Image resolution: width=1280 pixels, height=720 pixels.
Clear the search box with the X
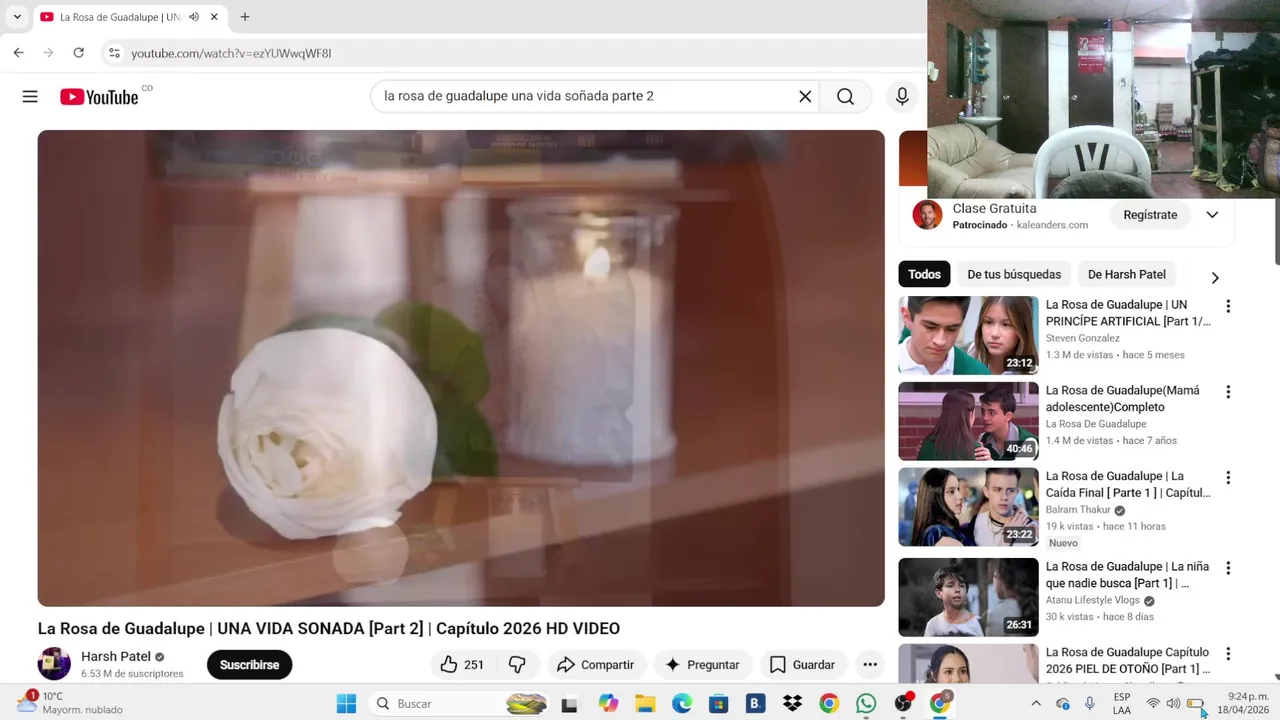coord(805,96)
